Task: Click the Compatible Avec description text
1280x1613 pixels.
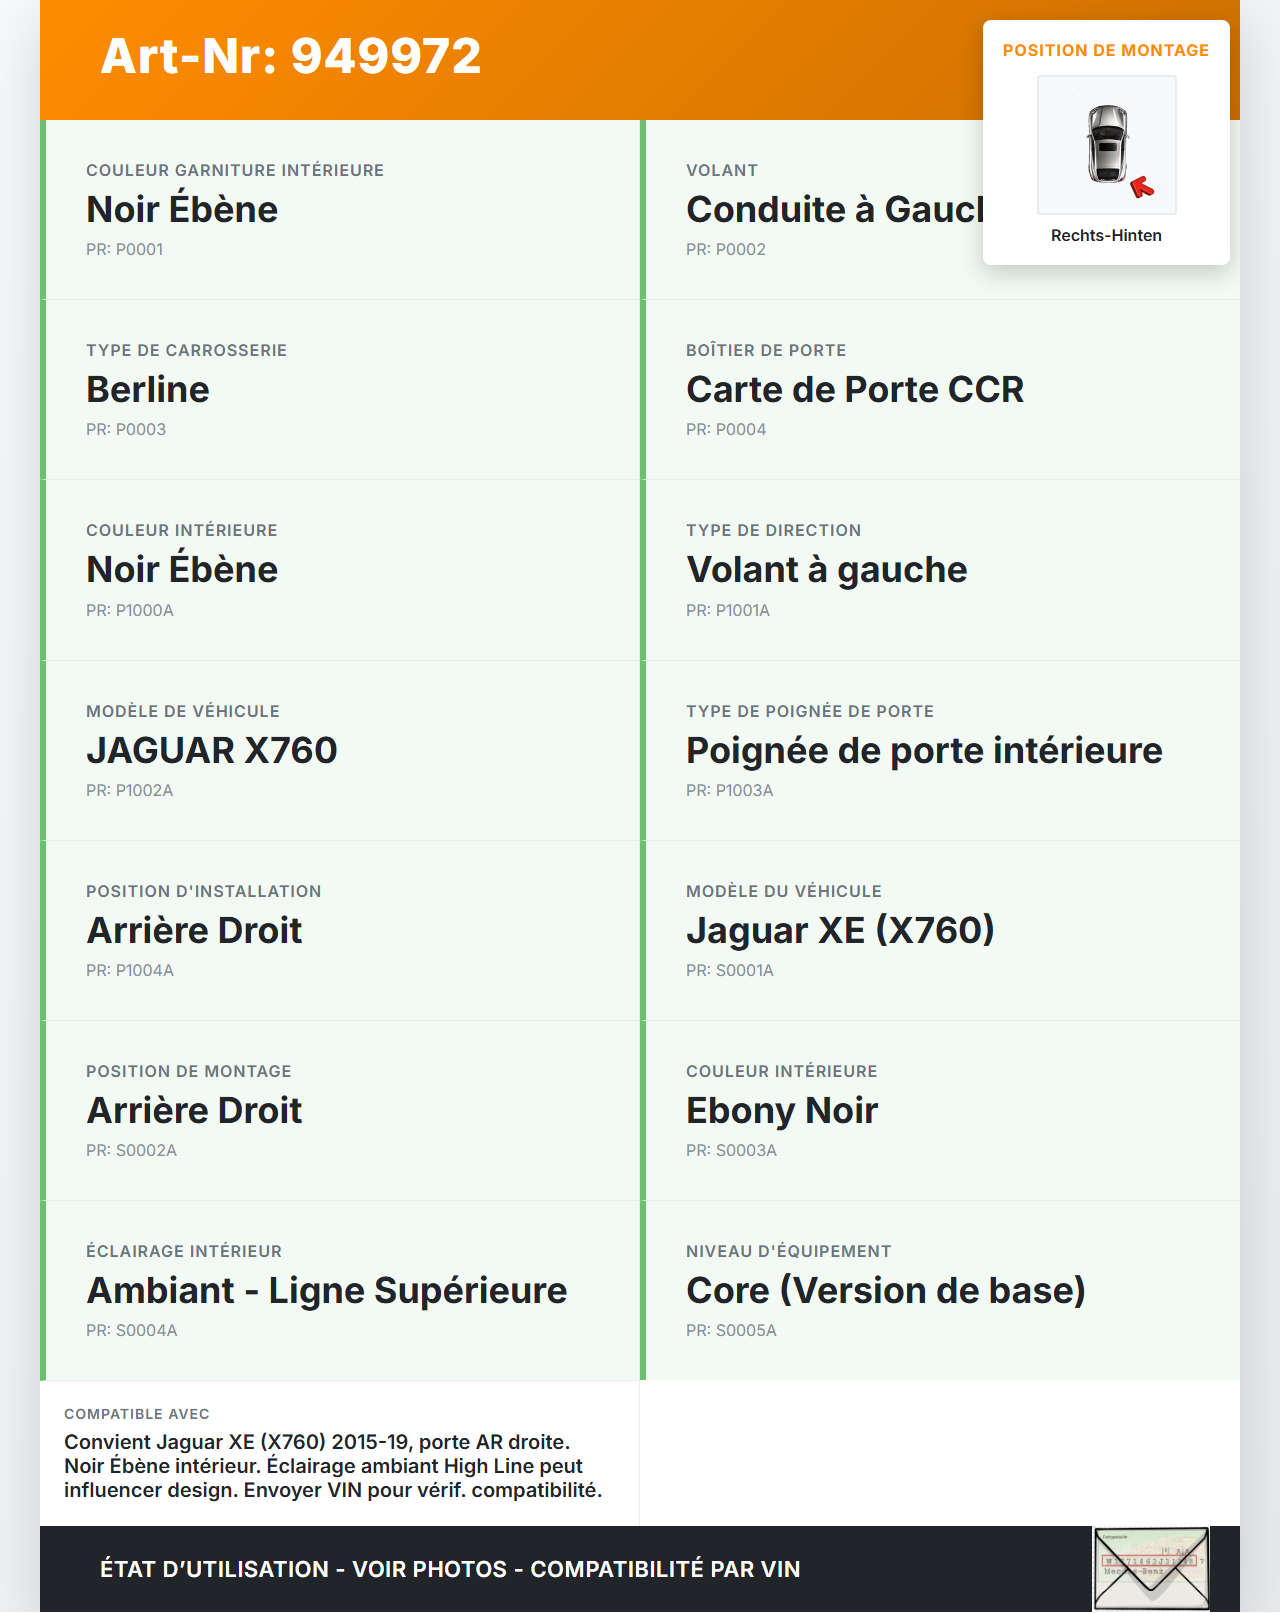Action: point(333,1466)
